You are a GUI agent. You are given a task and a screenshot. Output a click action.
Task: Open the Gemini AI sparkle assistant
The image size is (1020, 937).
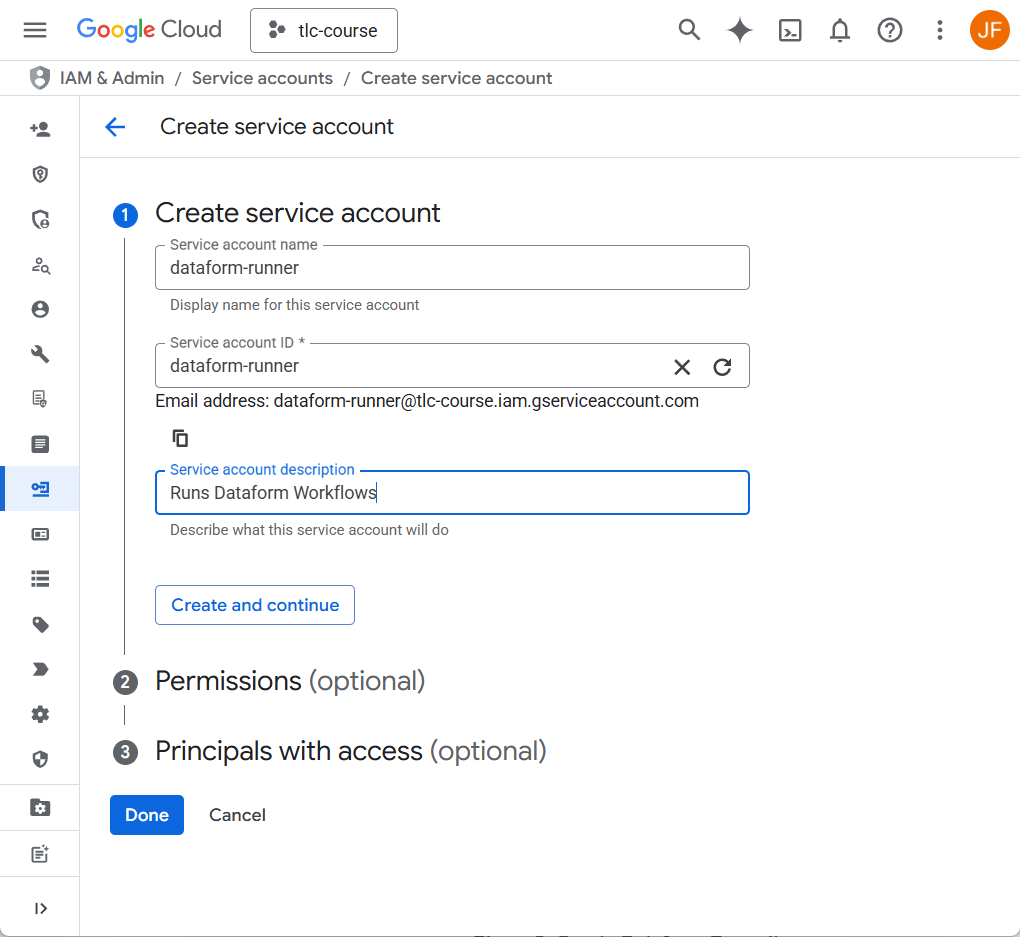point(739,30)
